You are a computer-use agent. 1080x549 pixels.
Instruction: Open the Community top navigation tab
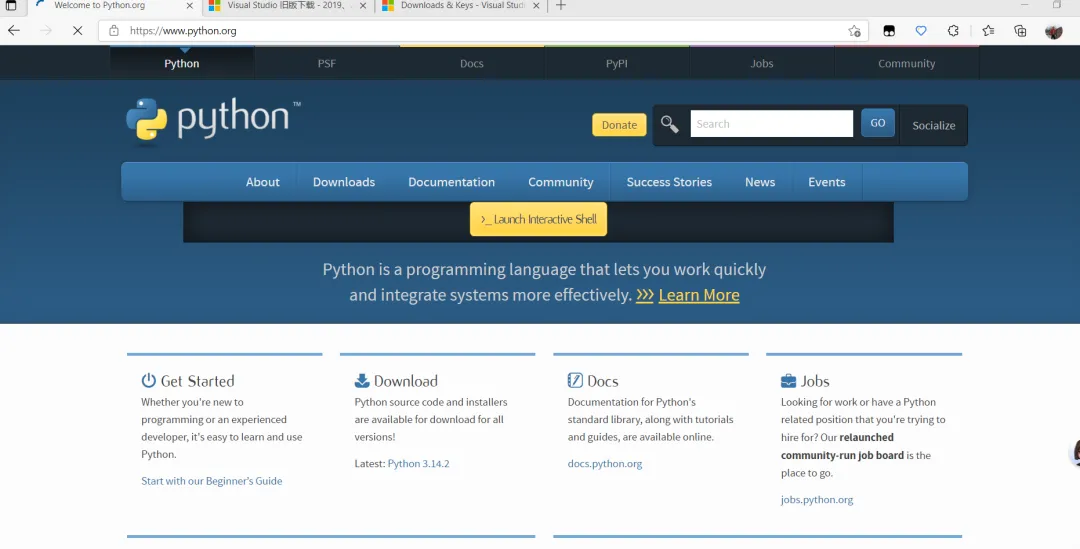[906, 63]
